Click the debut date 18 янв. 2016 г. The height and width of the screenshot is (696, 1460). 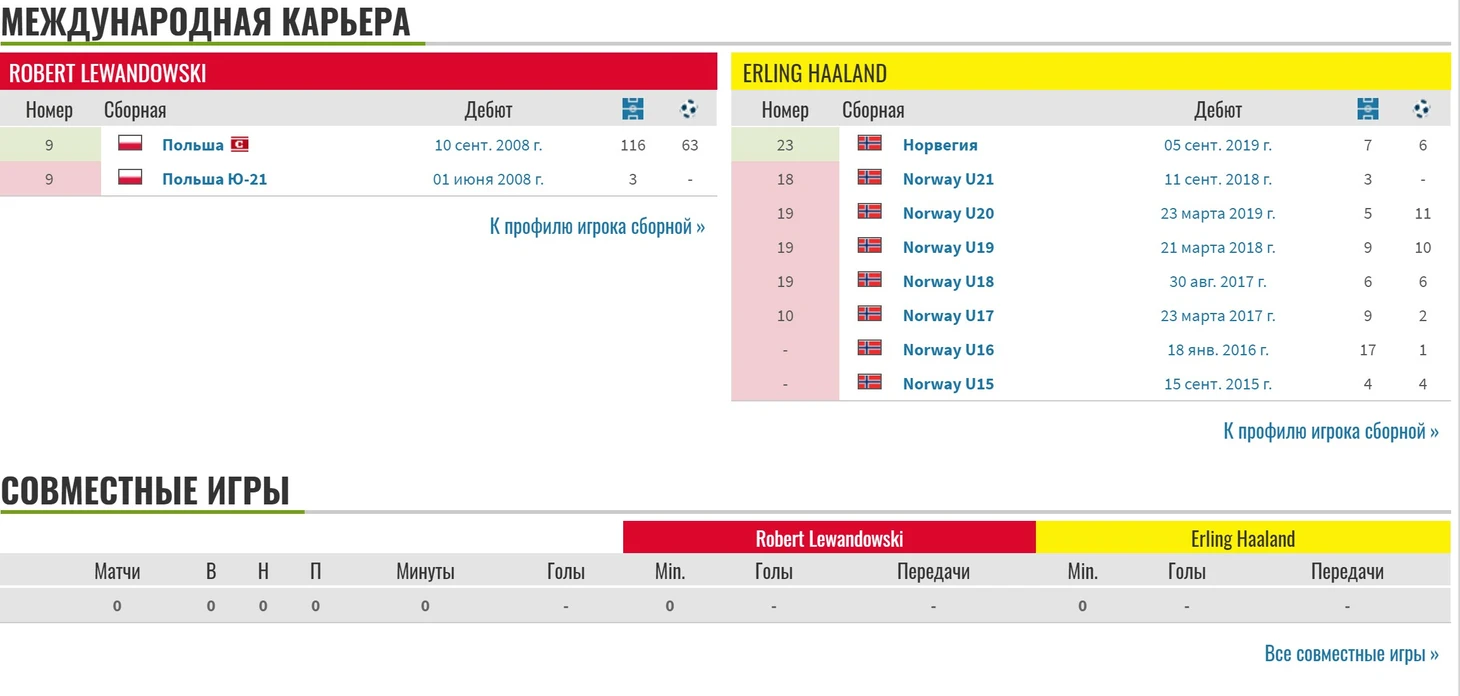click(1218, 350)
